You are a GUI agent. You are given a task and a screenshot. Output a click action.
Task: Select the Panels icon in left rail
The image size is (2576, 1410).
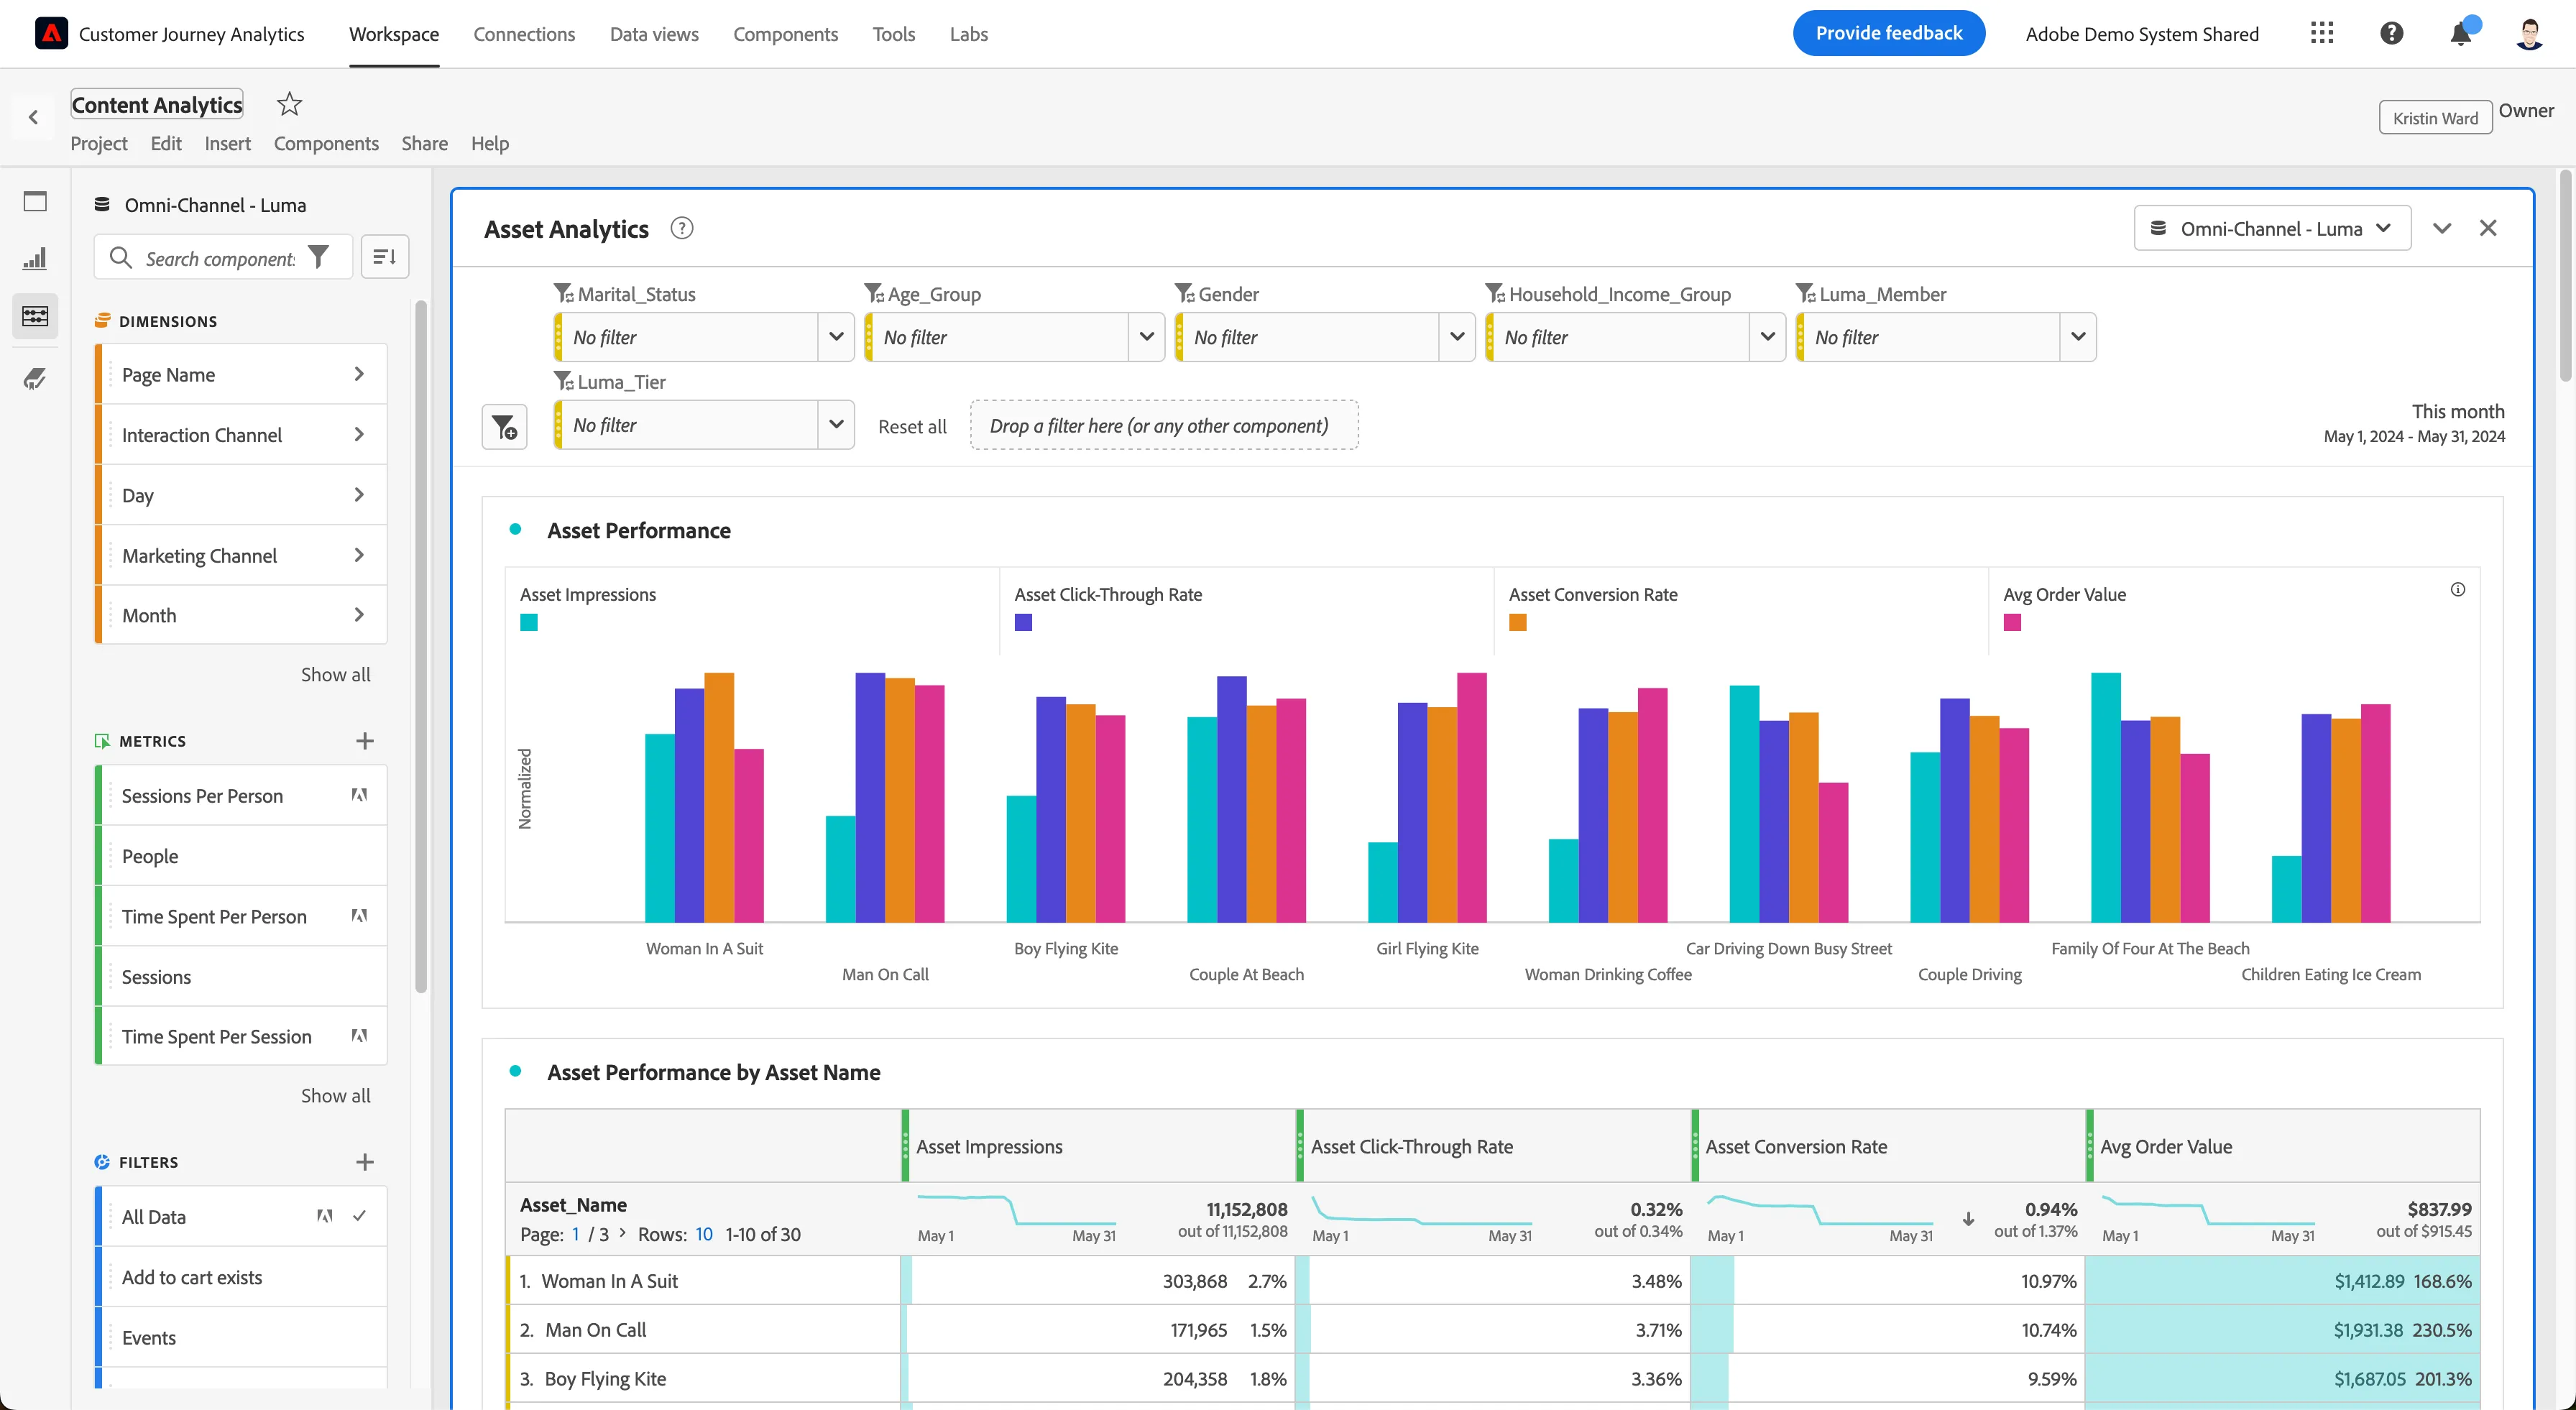click(x=35, y=202)
